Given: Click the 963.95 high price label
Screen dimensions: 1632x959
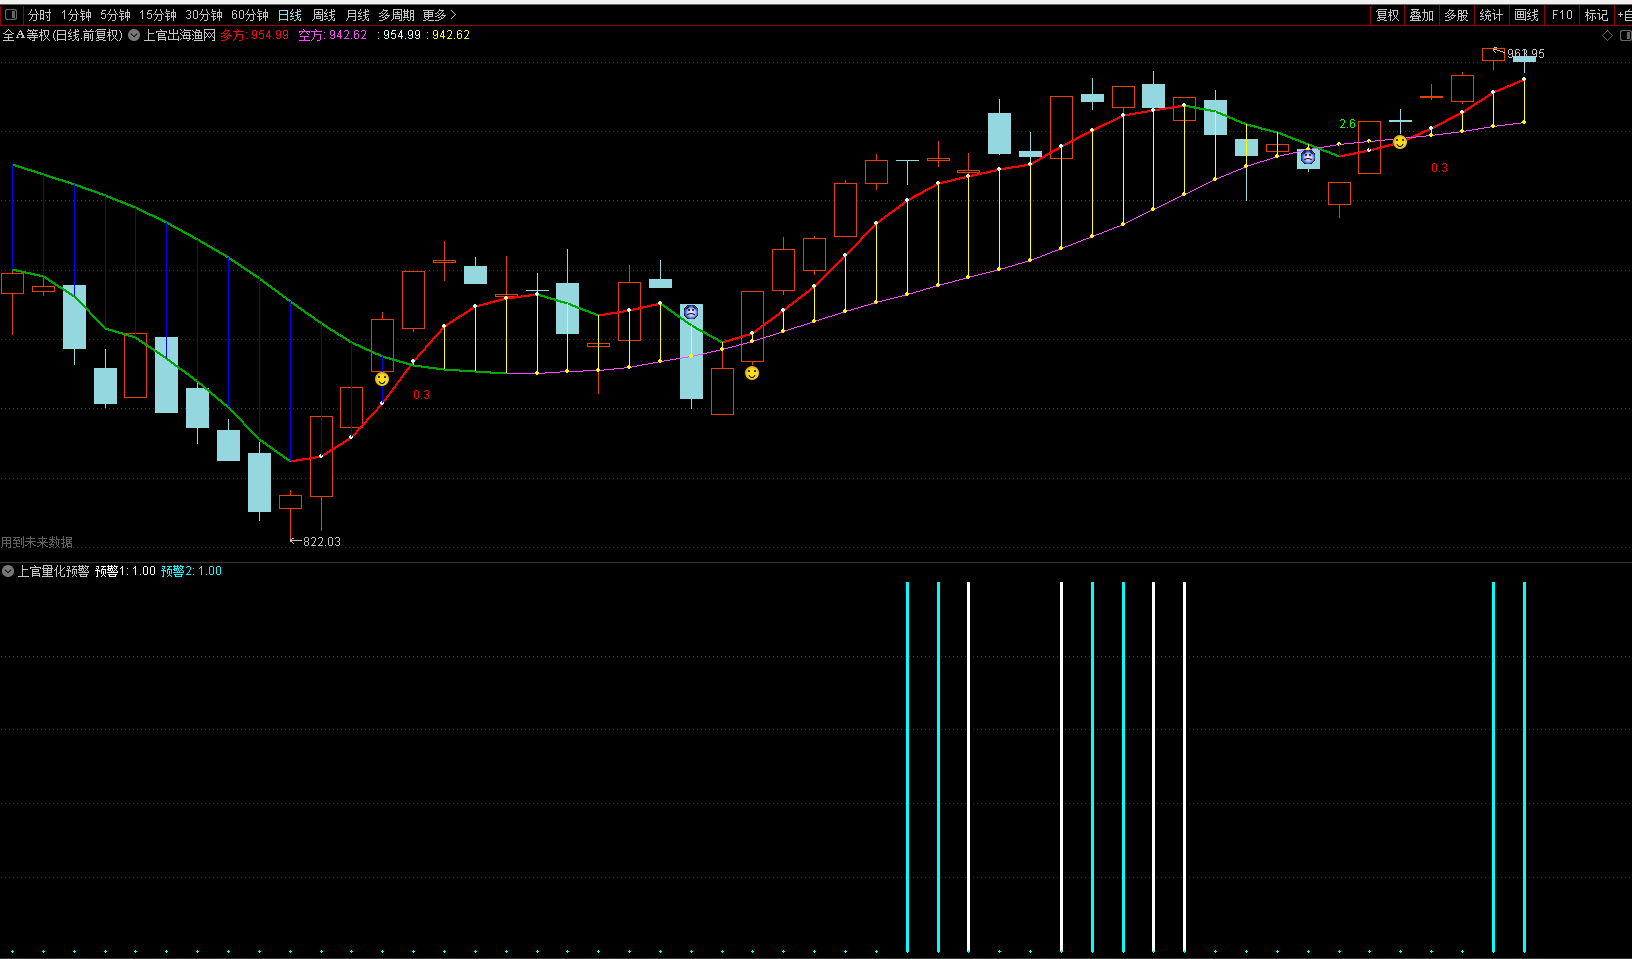Looking at the screenshot, I should [x=1526, y=54].
